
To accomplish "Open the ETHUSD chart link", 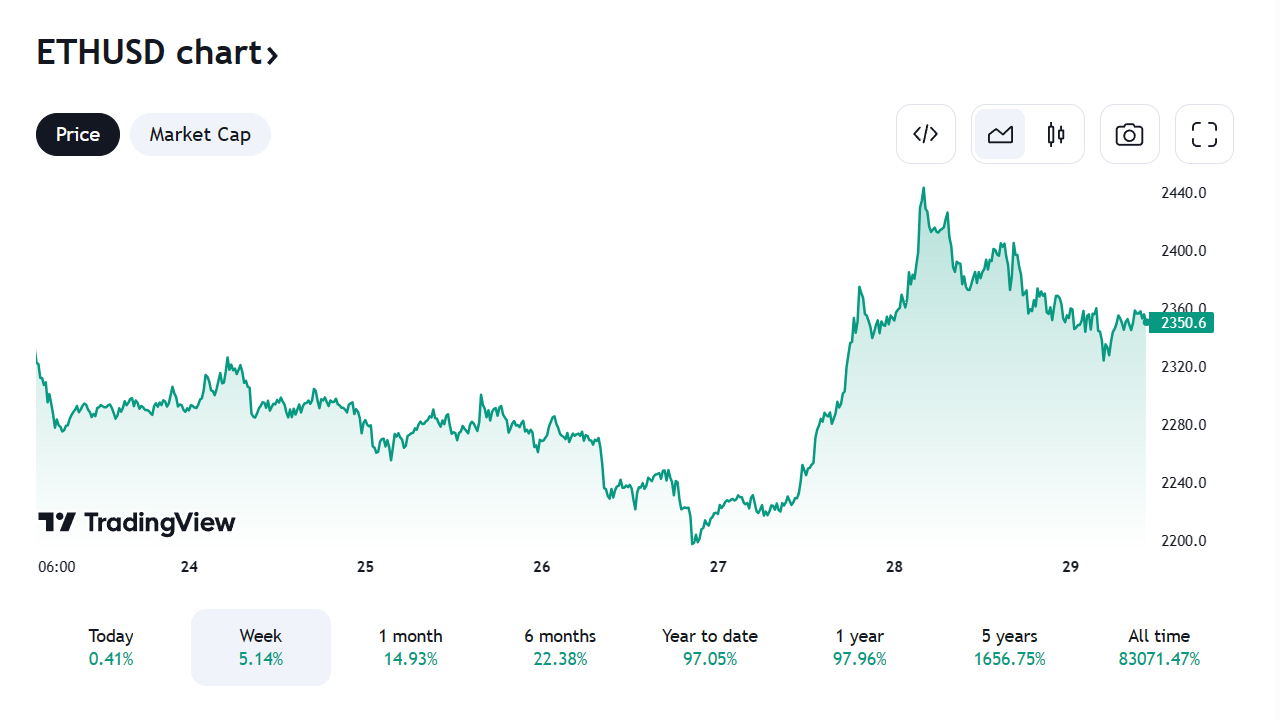I will pyautogui.click(x=157, y=52).
